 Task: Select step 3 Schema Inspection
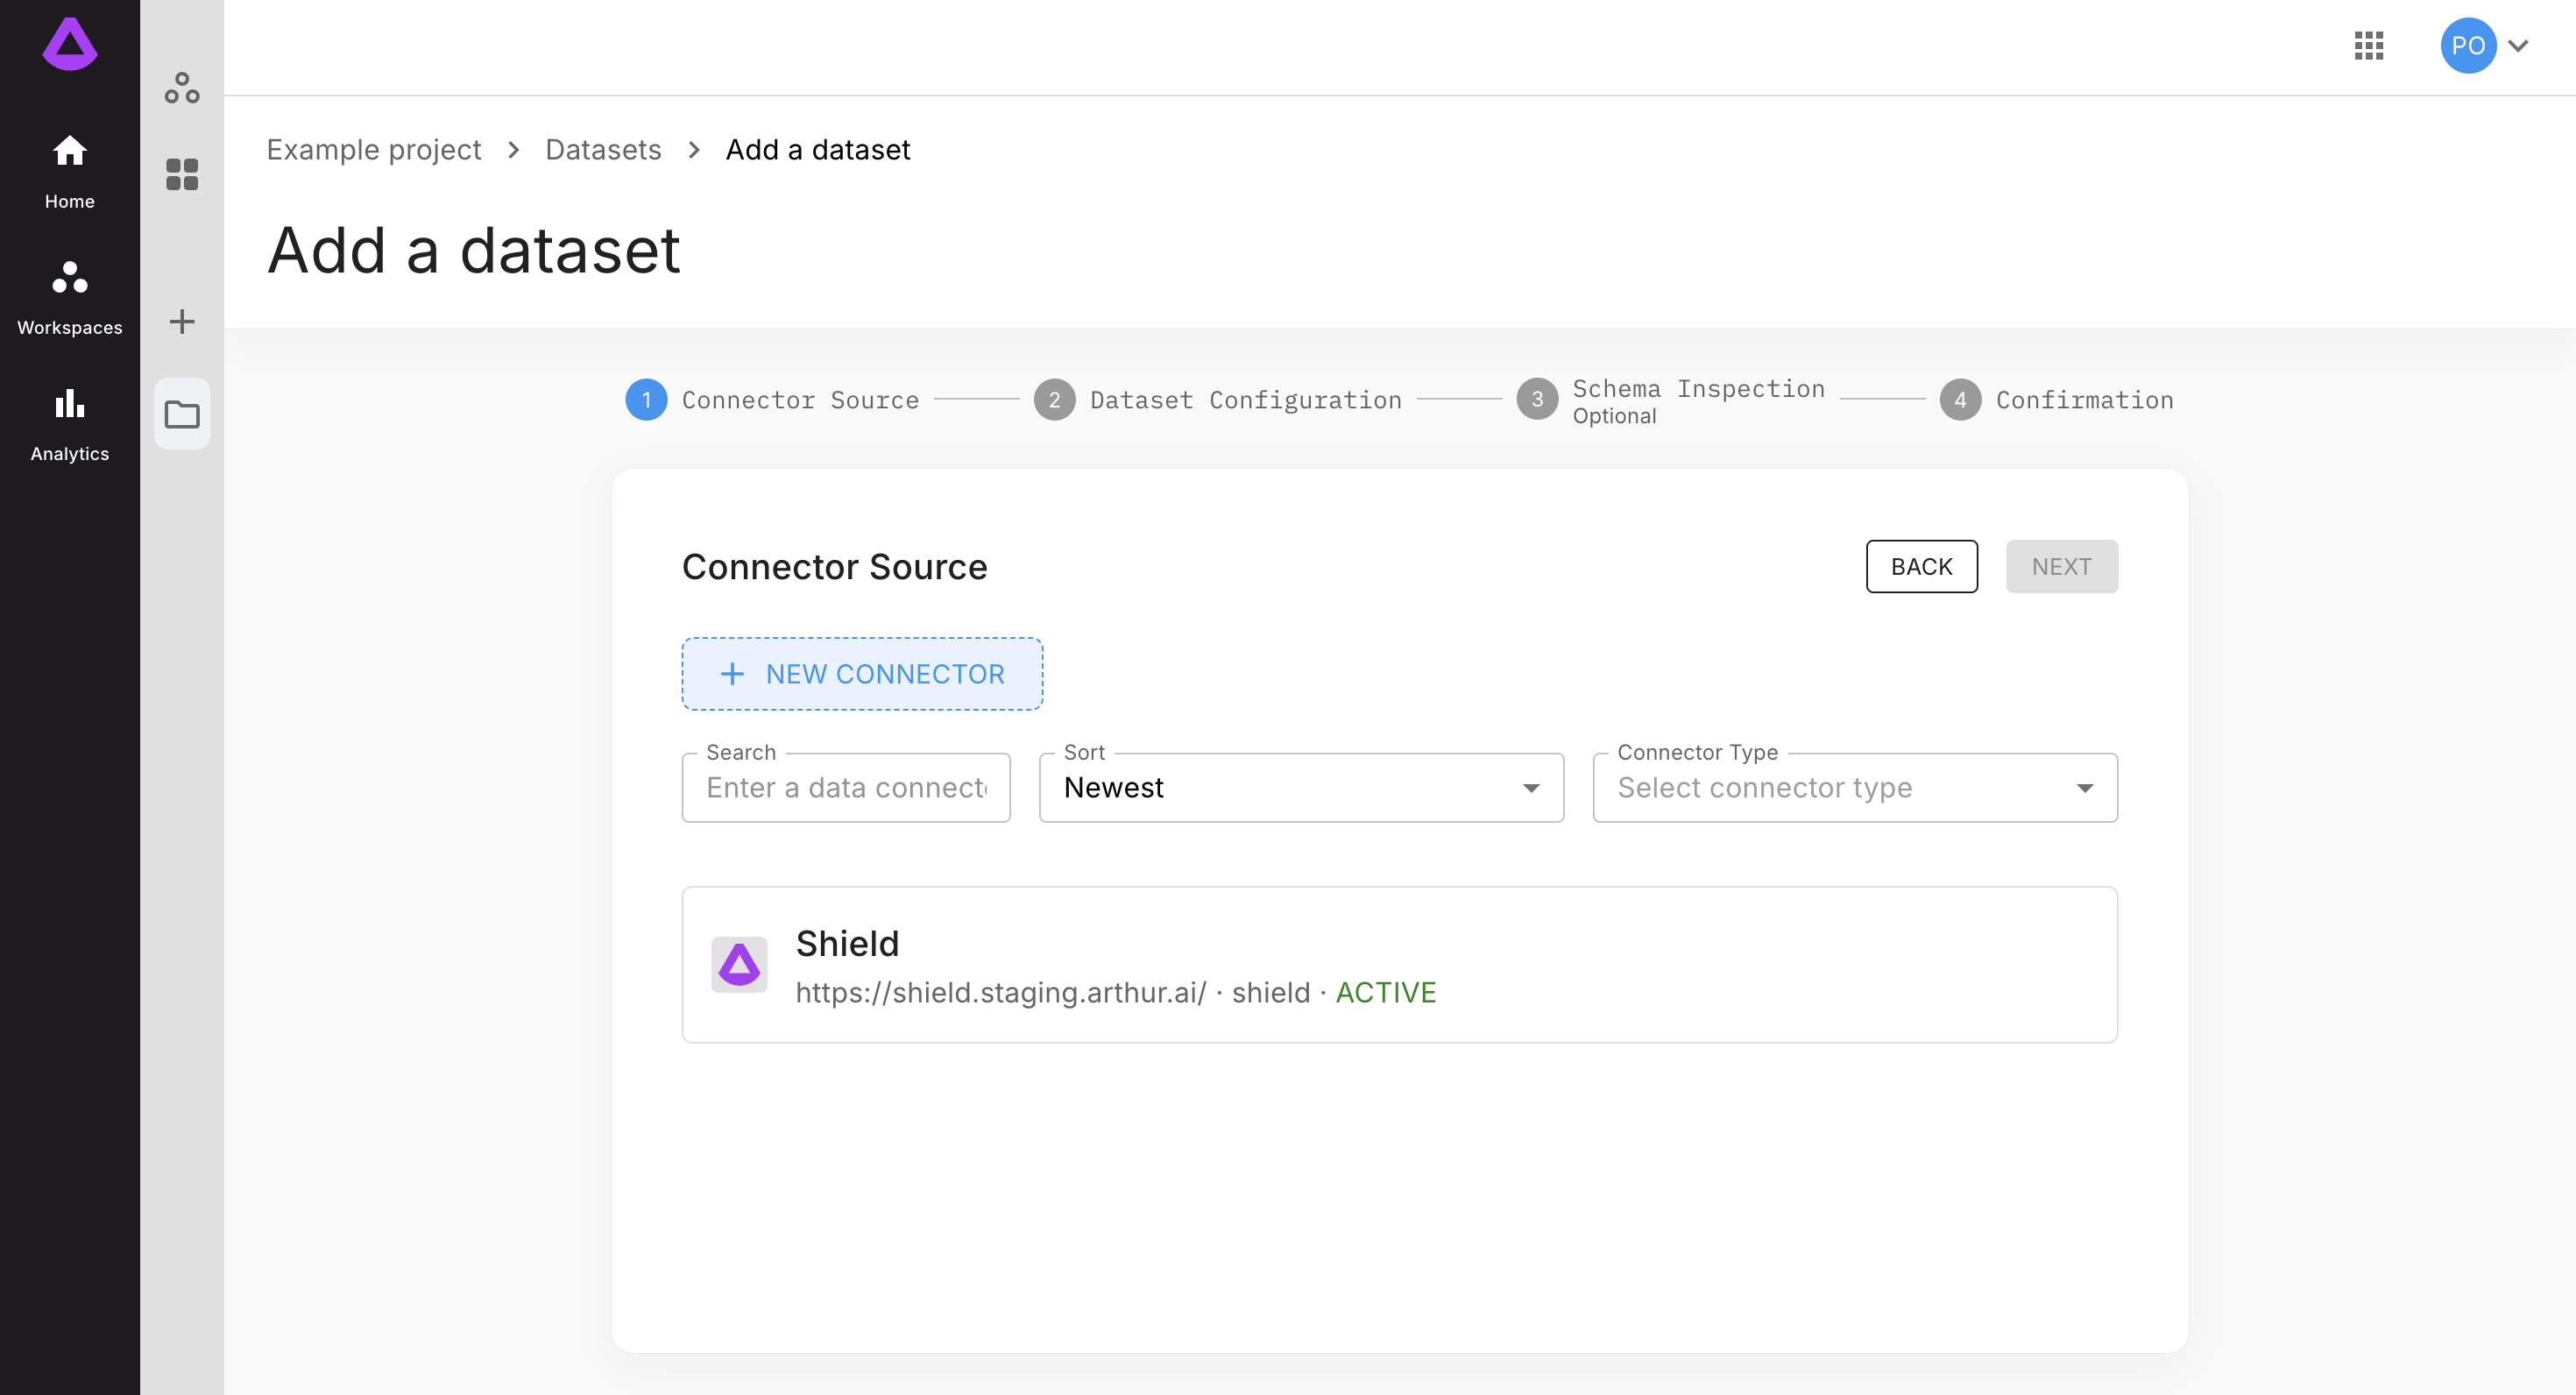[x=1670, y=400]
